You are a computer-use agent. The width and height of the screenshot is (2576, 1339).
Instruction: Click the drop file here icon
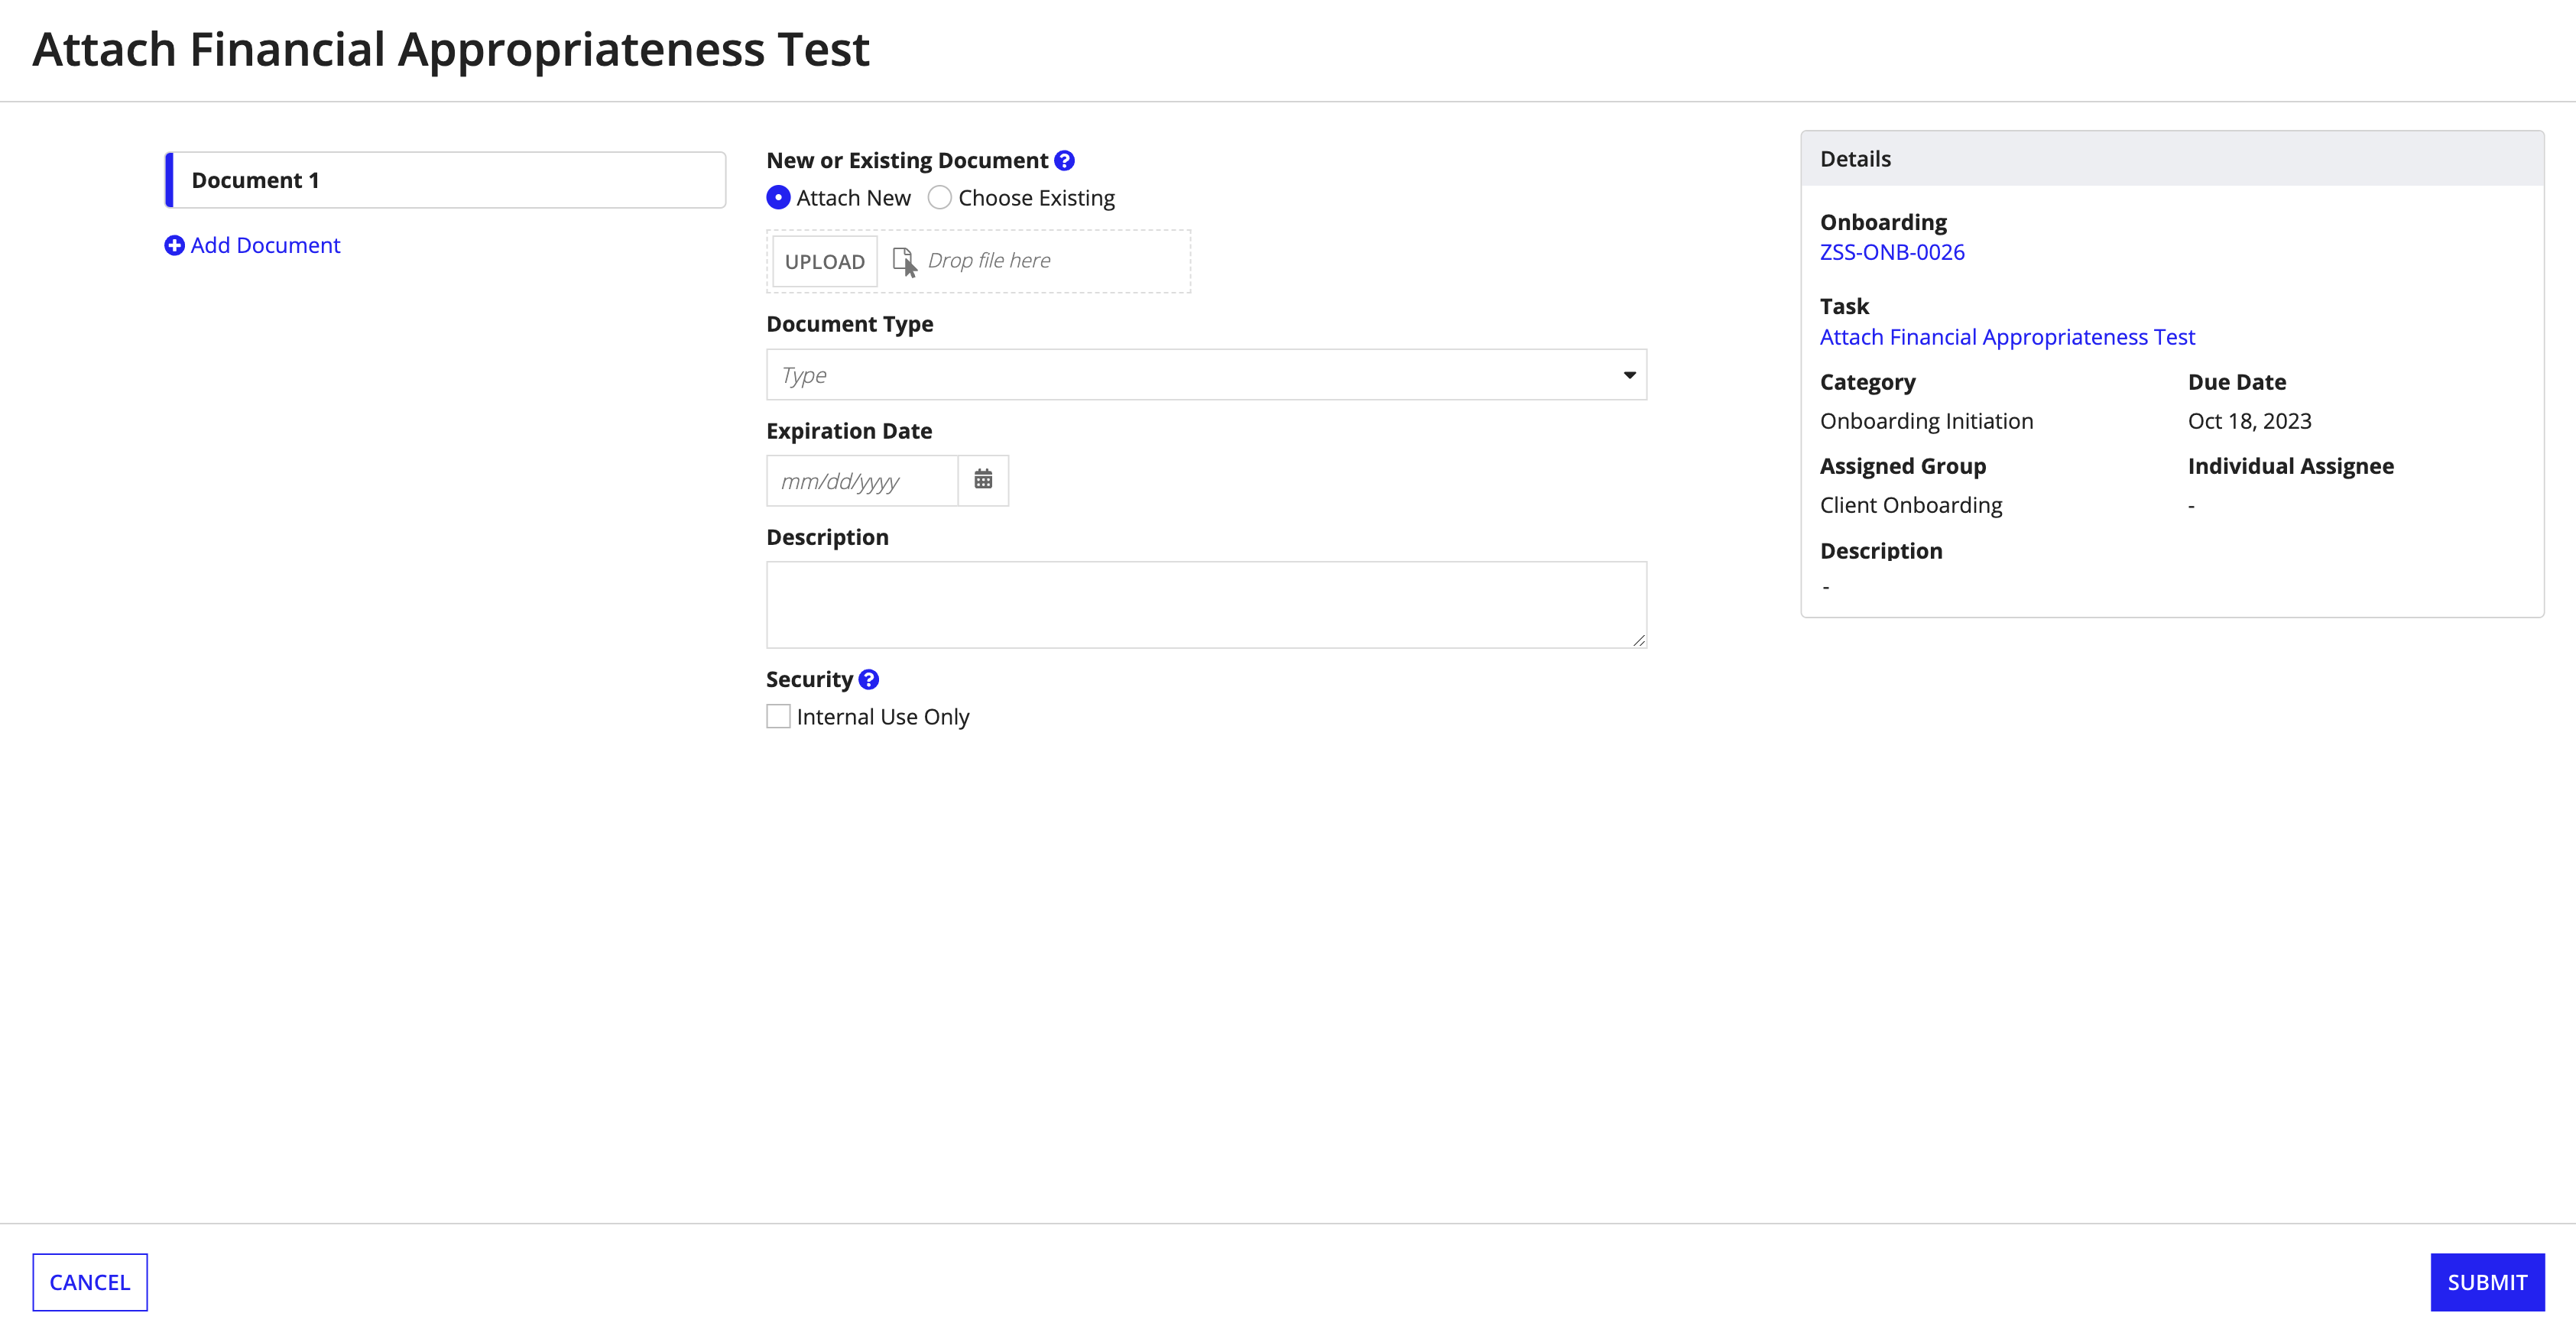pos(901,261)
